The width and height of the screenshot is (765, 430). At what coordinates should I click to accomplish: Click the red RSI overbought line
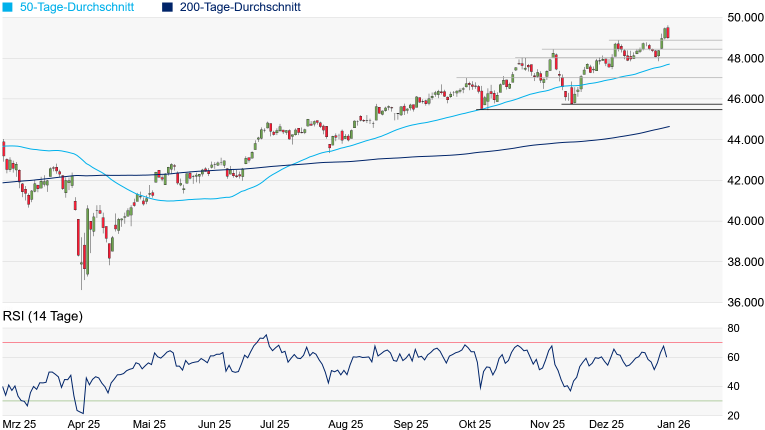pyautogui.click(x=400, y=343)
